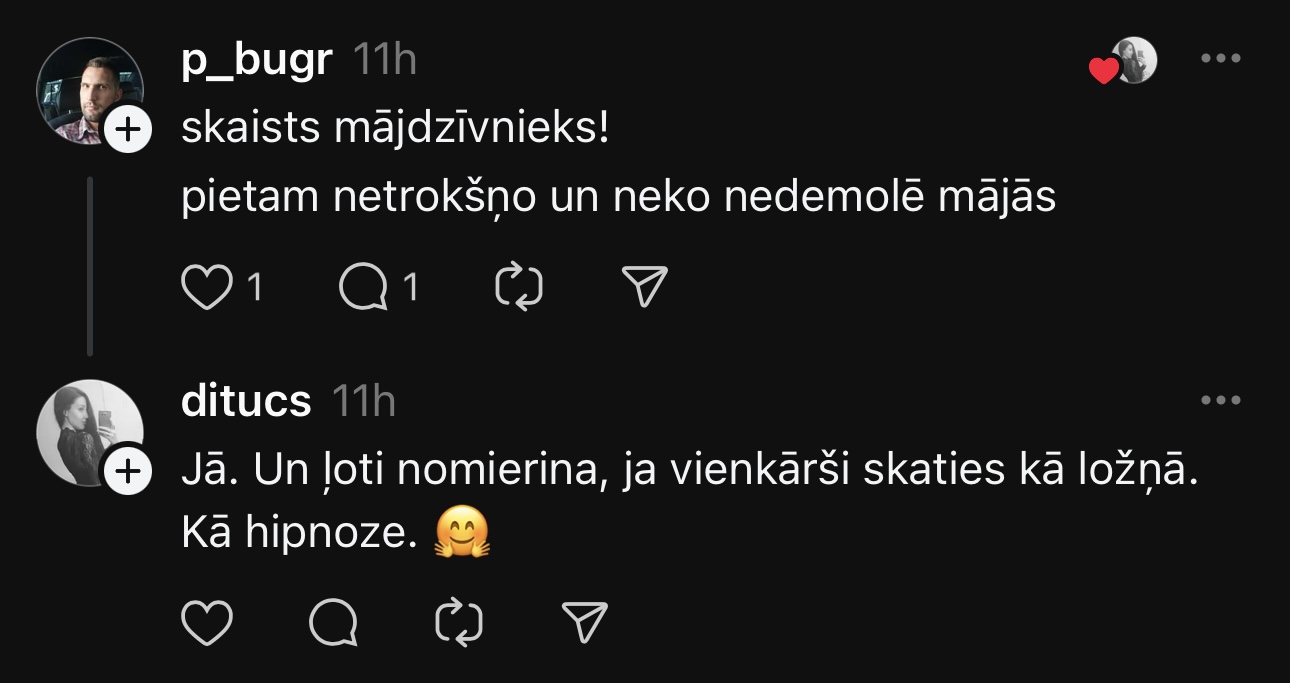Share p_bugr's comment via paper plane icon

coord(644,288)
